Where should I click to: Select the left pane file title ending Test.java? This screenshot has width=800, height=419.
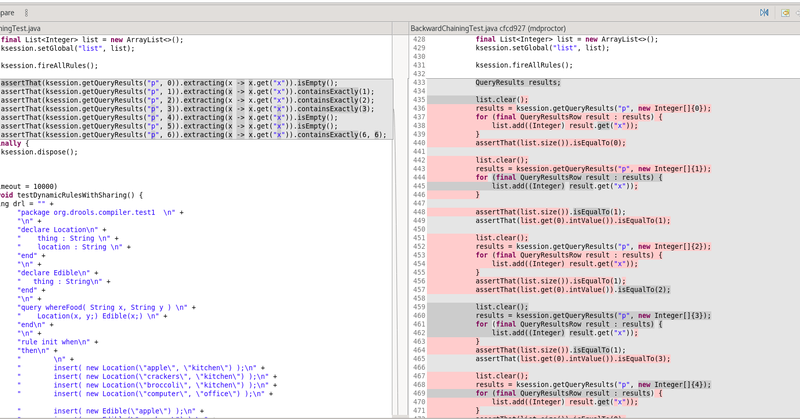20,29
